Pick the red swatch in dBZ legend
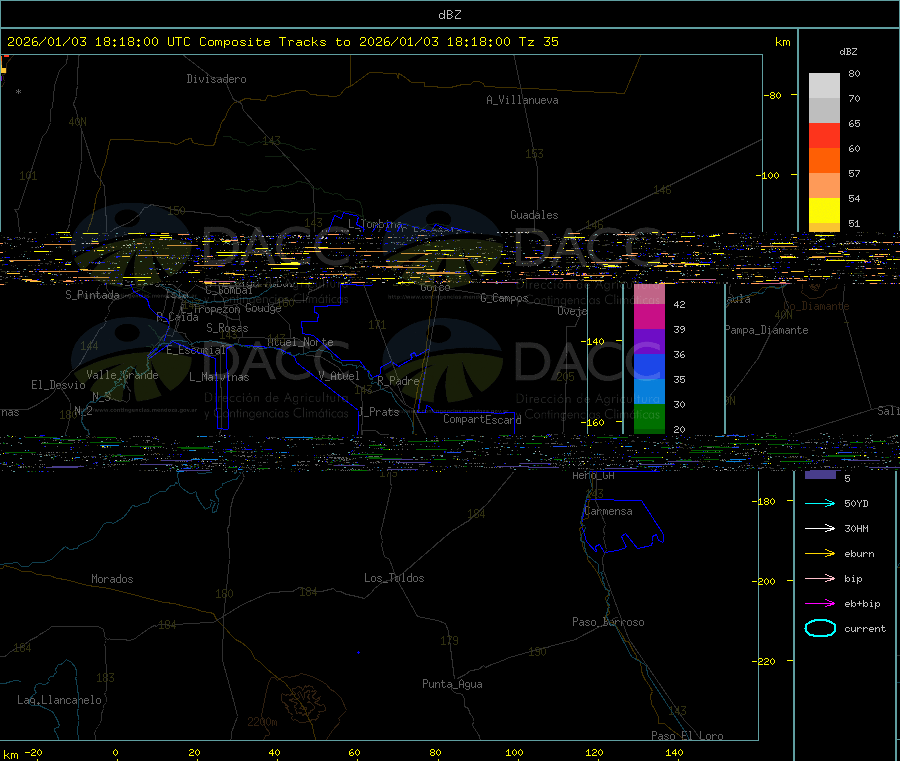The height and width of the screenshot is (761, 900). tap(824, 135)
